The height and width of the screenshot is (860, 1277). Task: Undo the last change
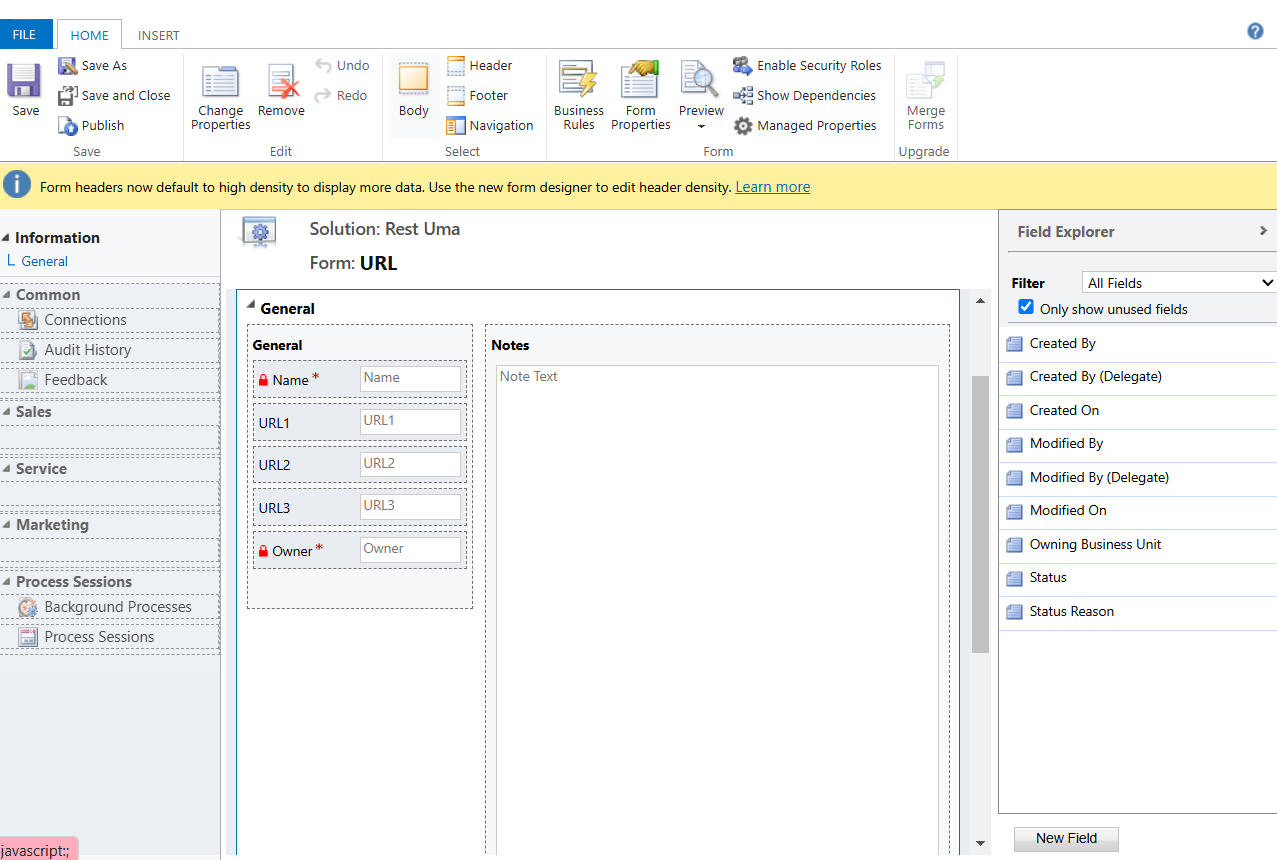pos(342,66)
